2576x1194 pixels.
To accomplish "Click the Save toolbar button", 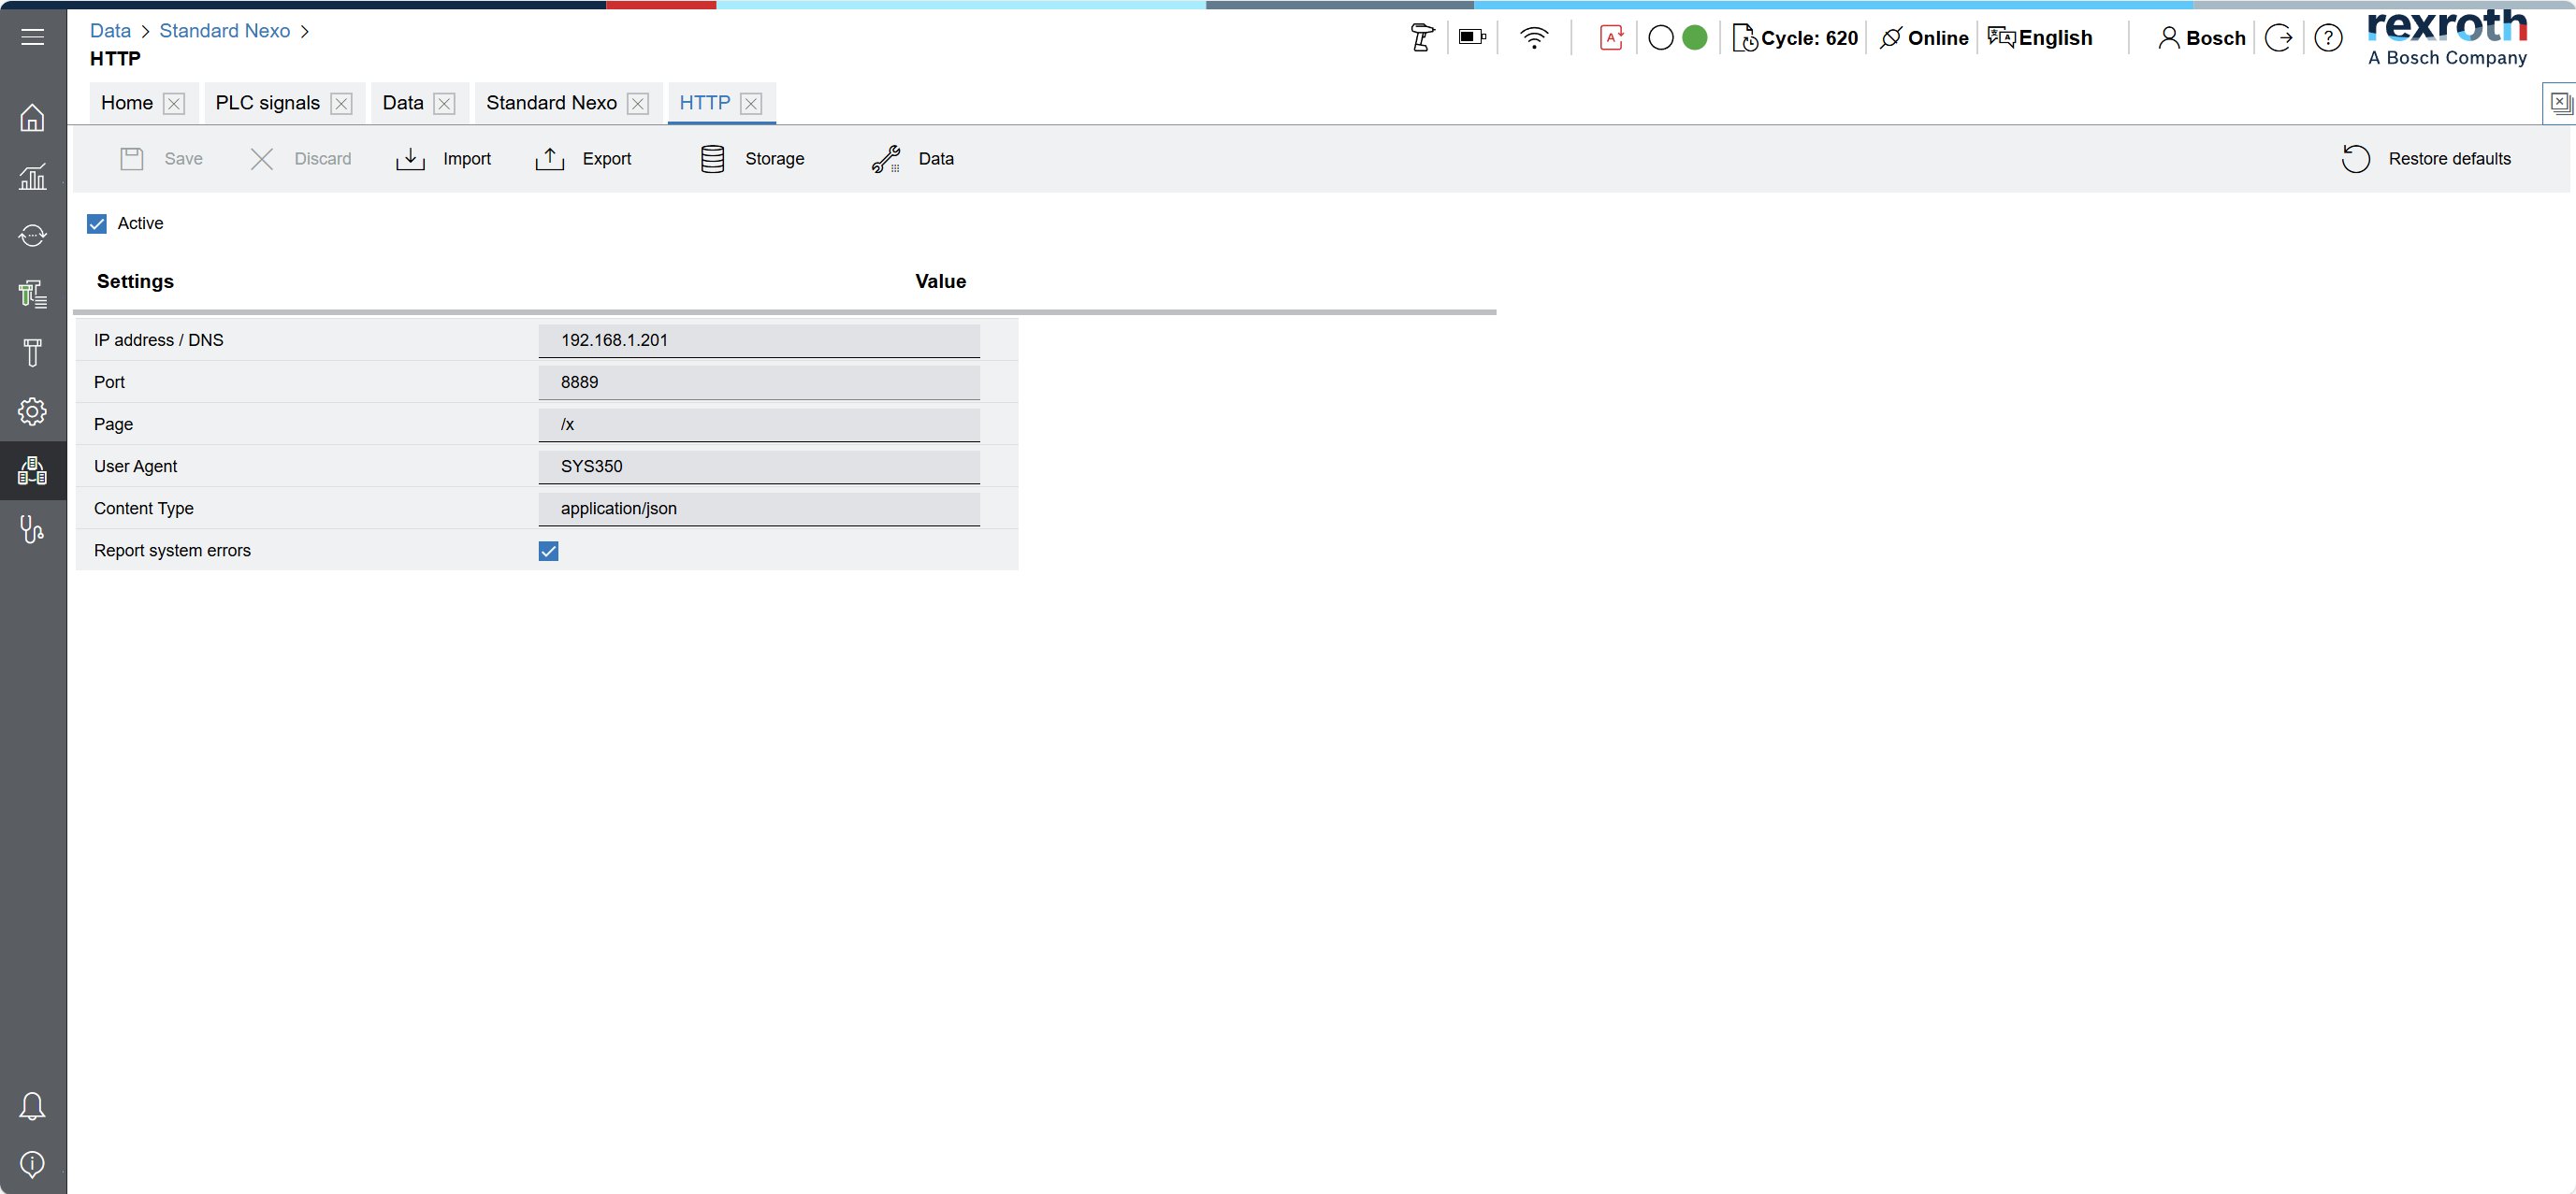I will click(161, 159).
